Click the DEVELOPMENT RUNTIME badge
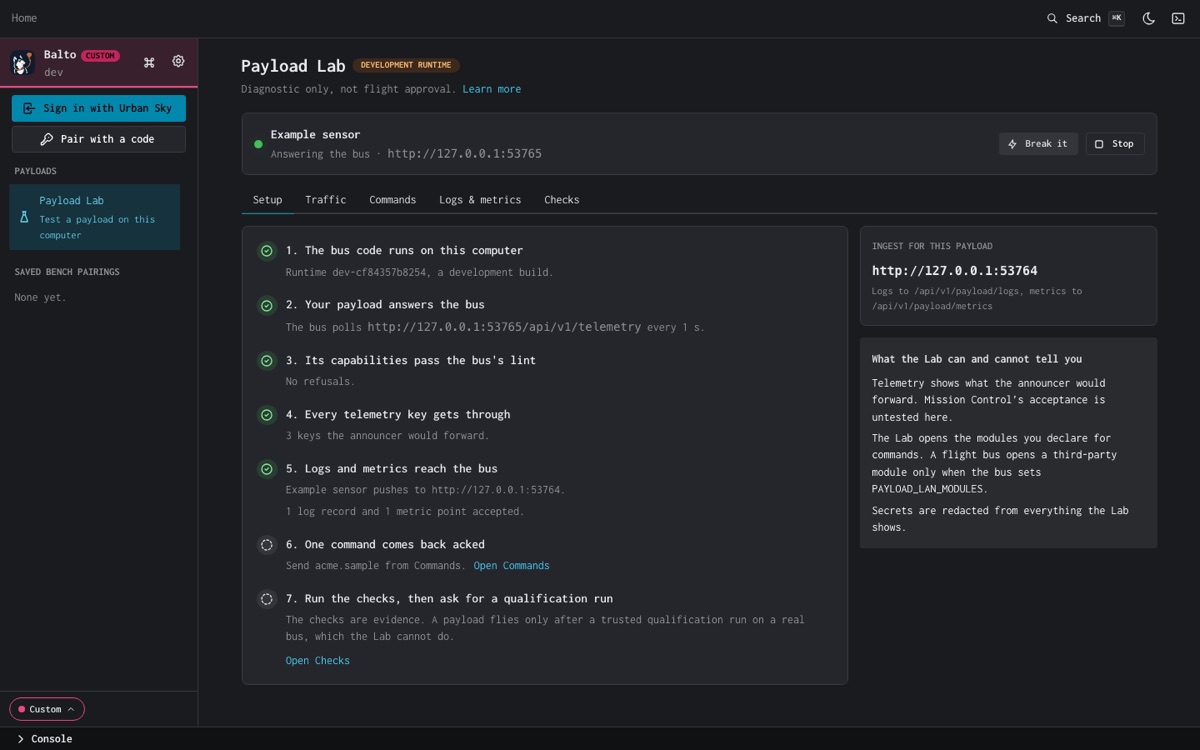1200x750 pixels. pos(406,65)
